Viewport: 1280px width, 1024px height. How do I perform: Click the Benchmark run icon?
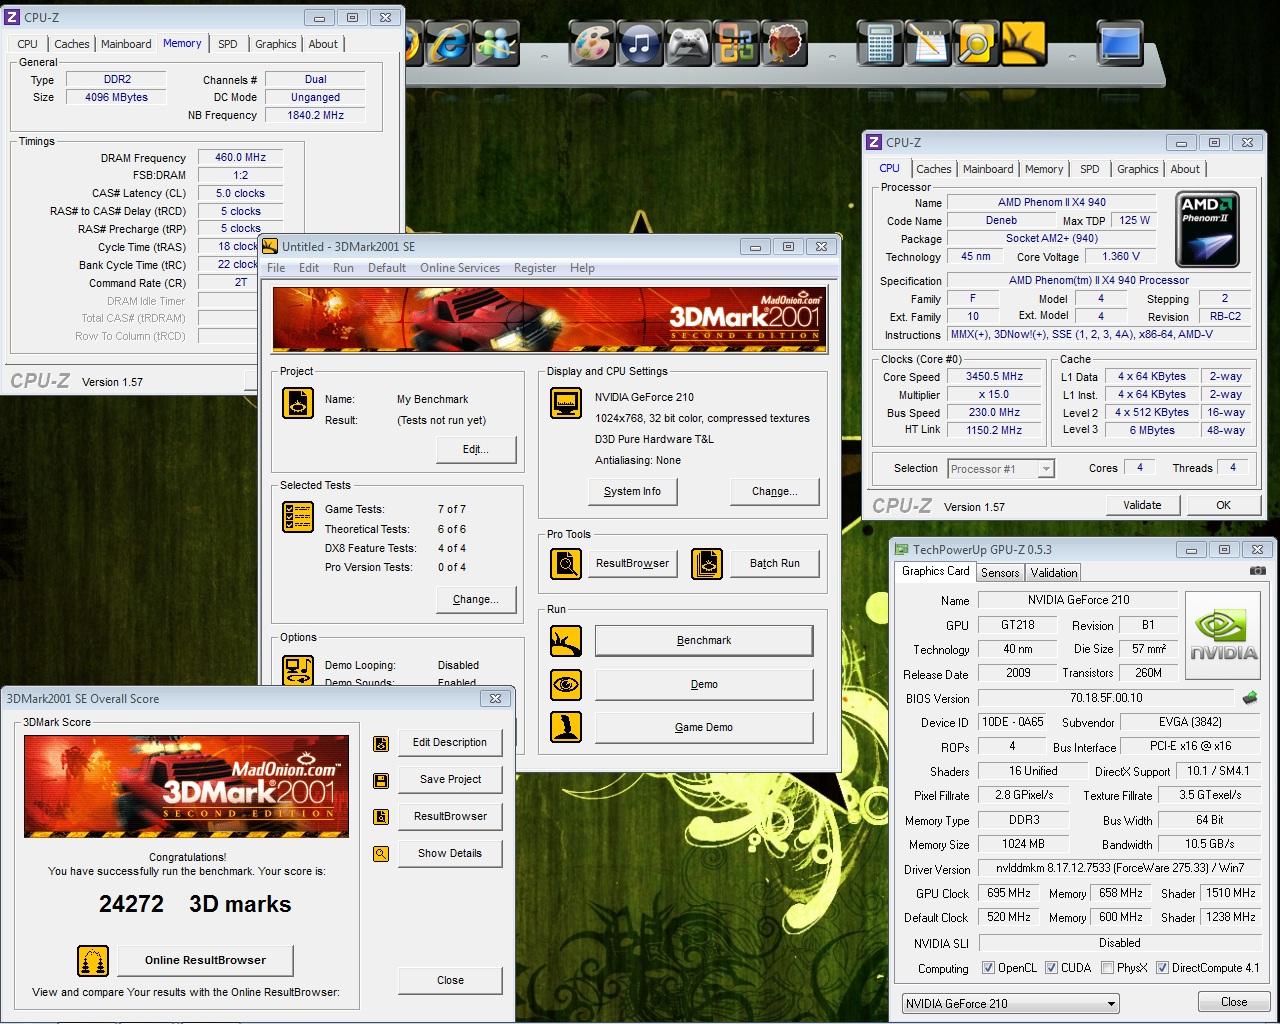[566, 640]
